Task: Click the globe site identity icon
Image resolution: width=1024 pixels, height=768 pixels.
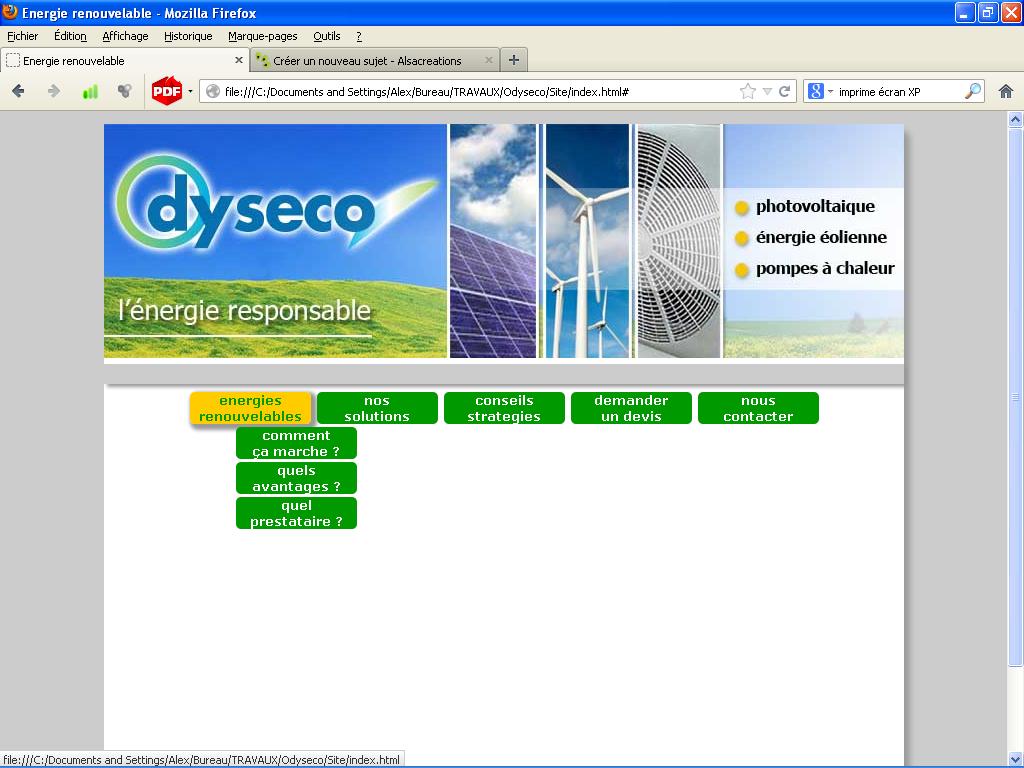Action: (x=213, y=91)
